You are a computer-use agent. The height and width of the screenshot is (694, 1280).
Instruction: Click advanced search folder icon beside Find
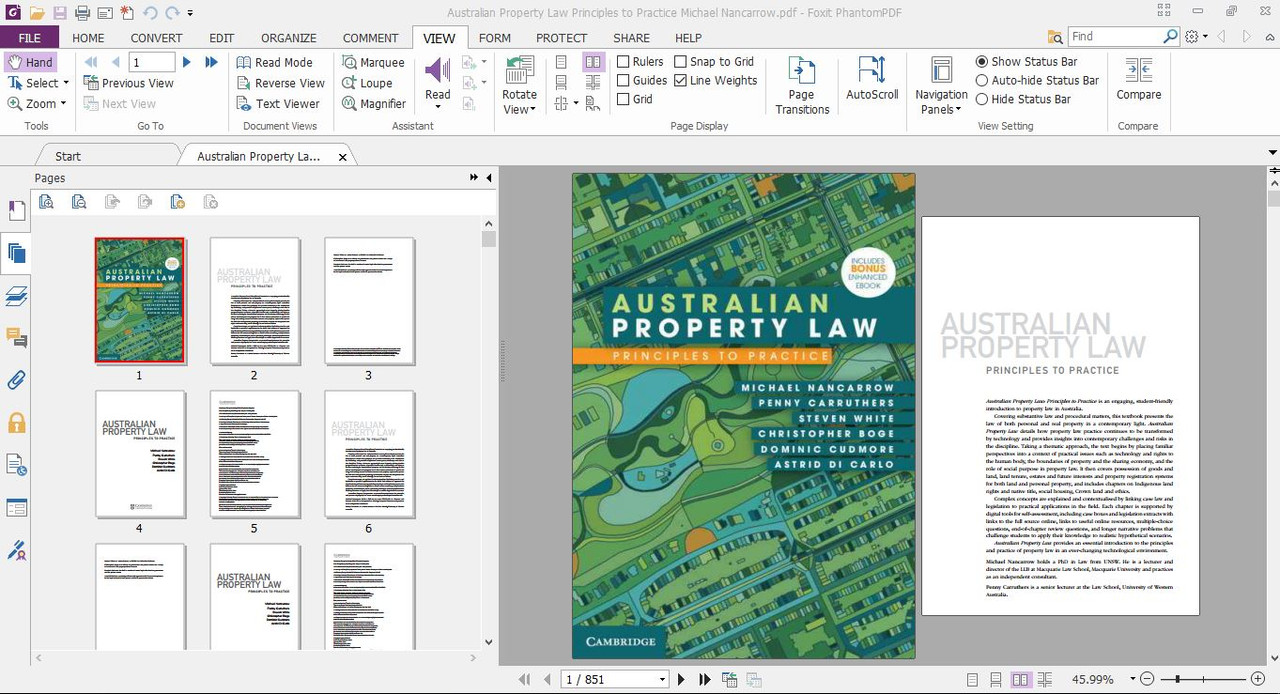(1055, 37)
